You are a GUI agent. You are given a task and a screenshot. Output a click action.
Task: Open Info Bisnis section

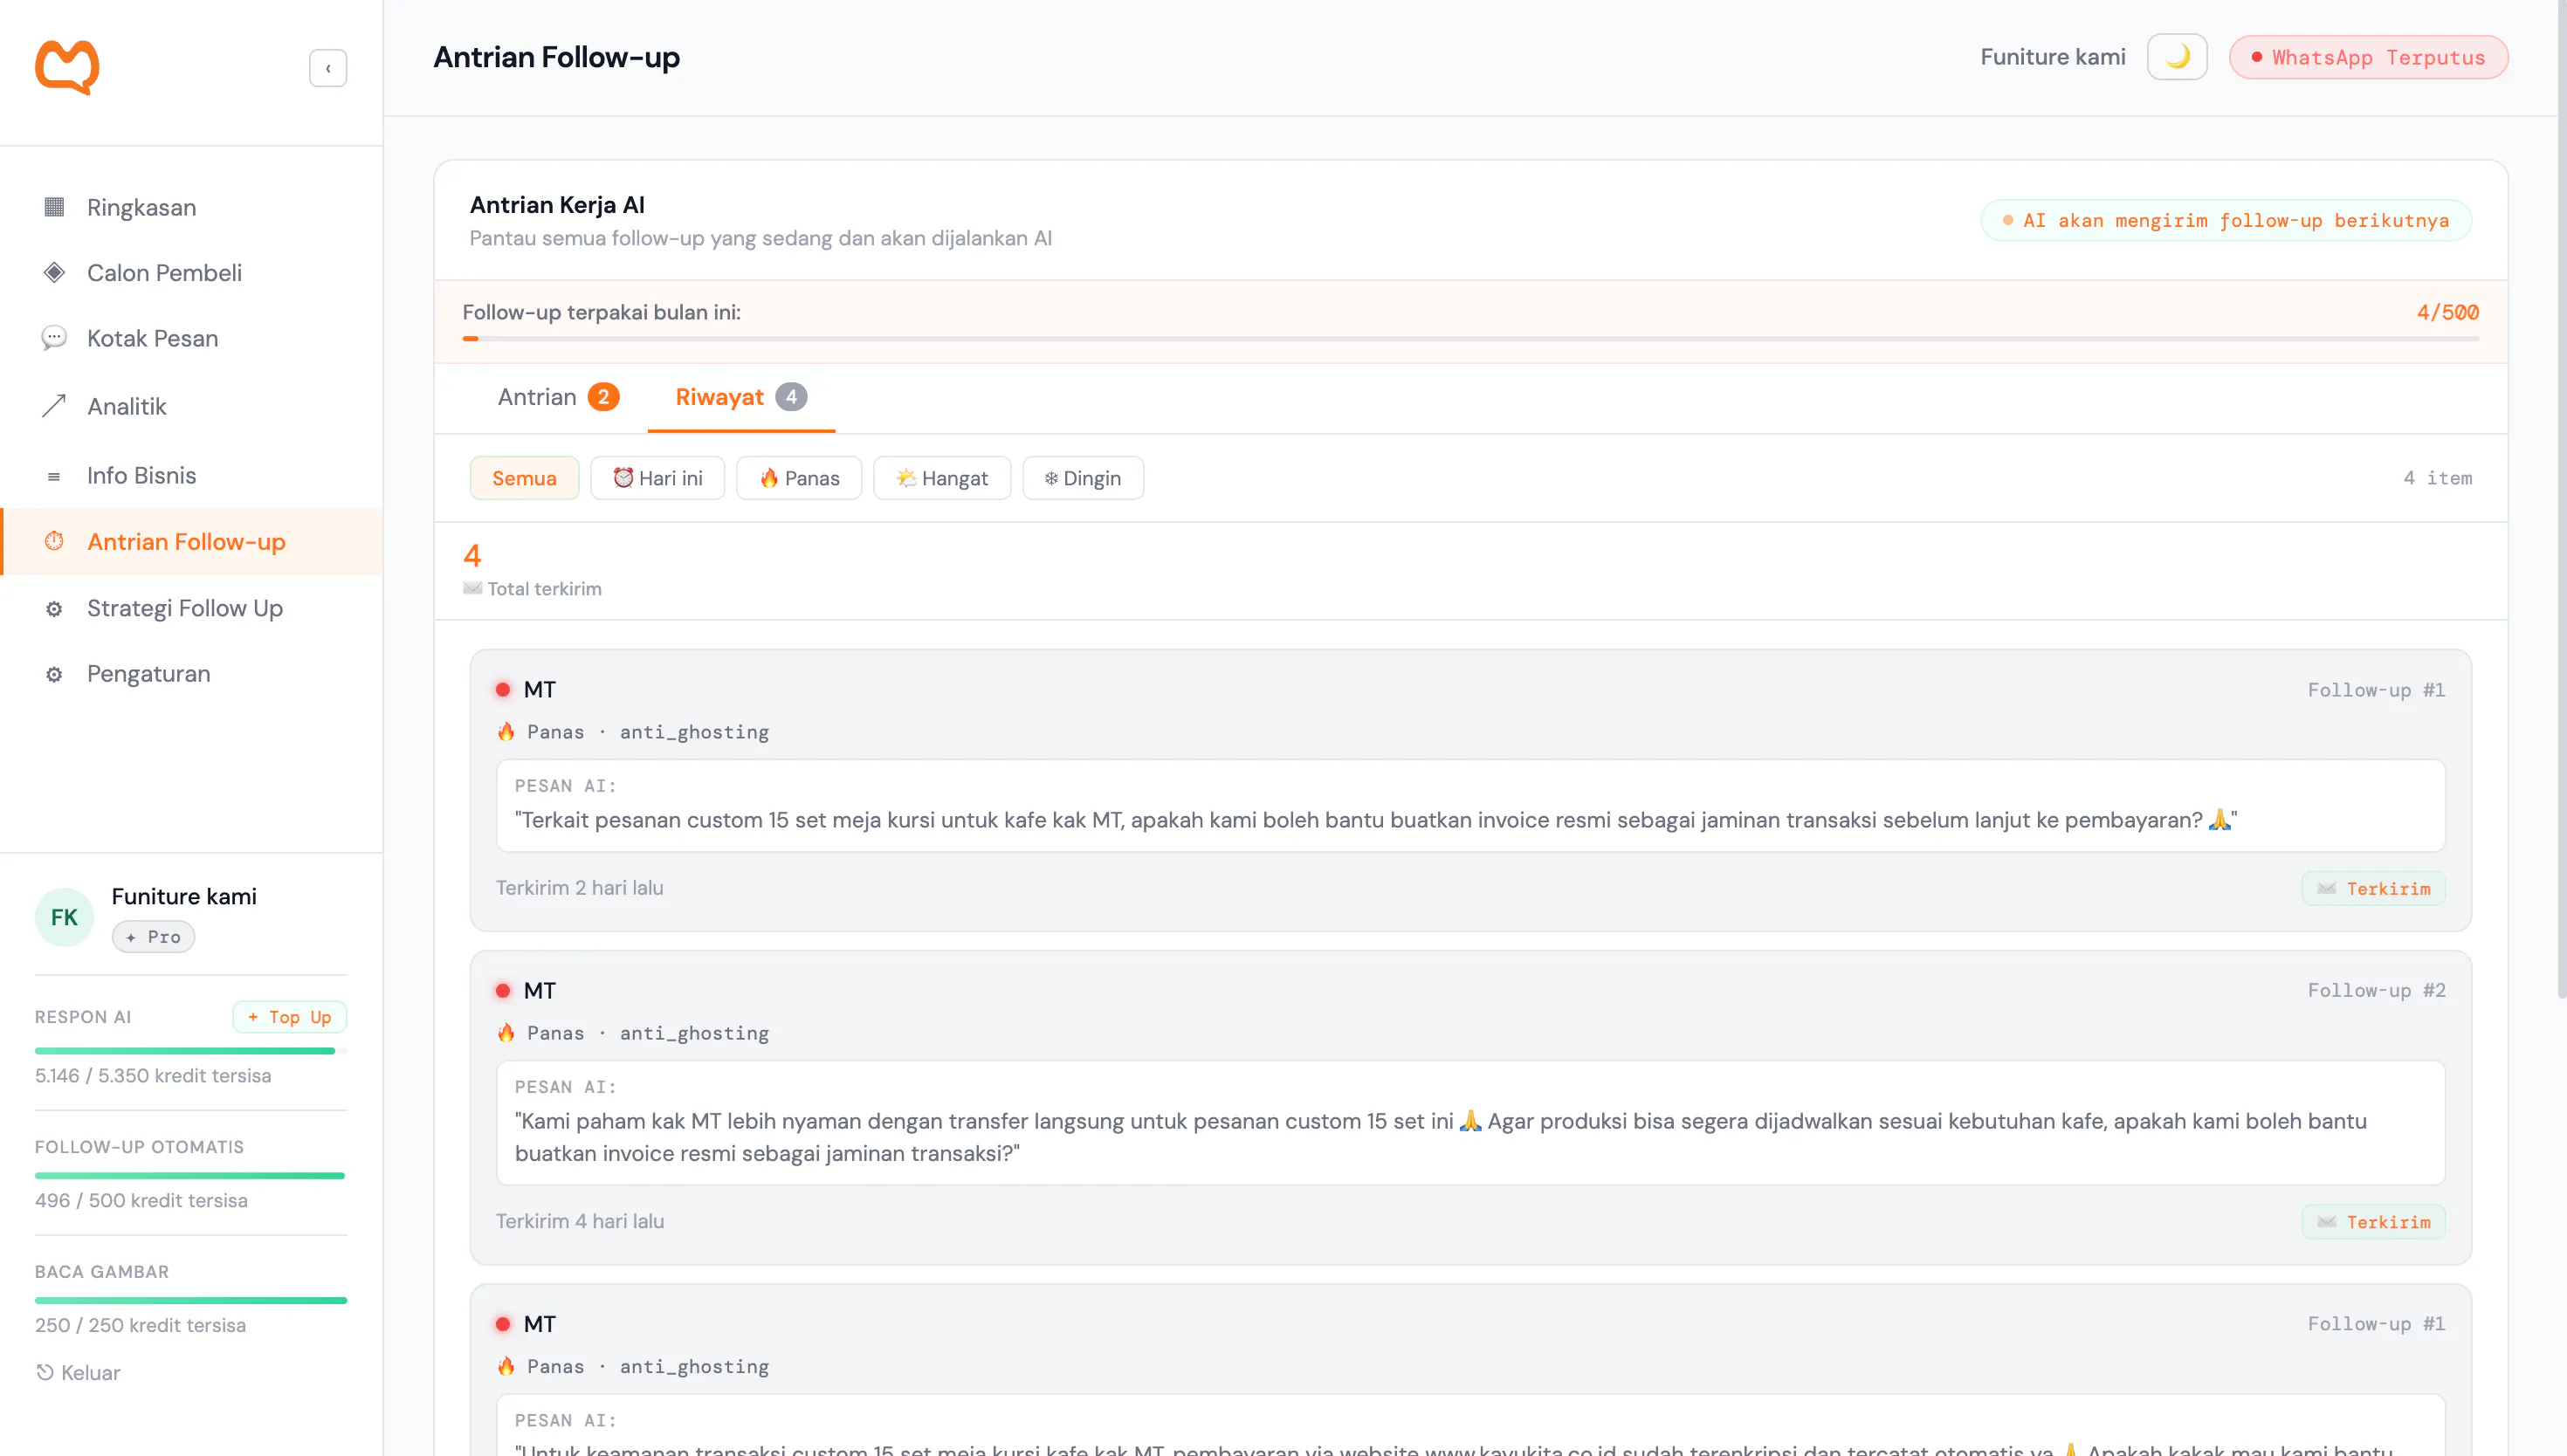(x=191, y=475)
